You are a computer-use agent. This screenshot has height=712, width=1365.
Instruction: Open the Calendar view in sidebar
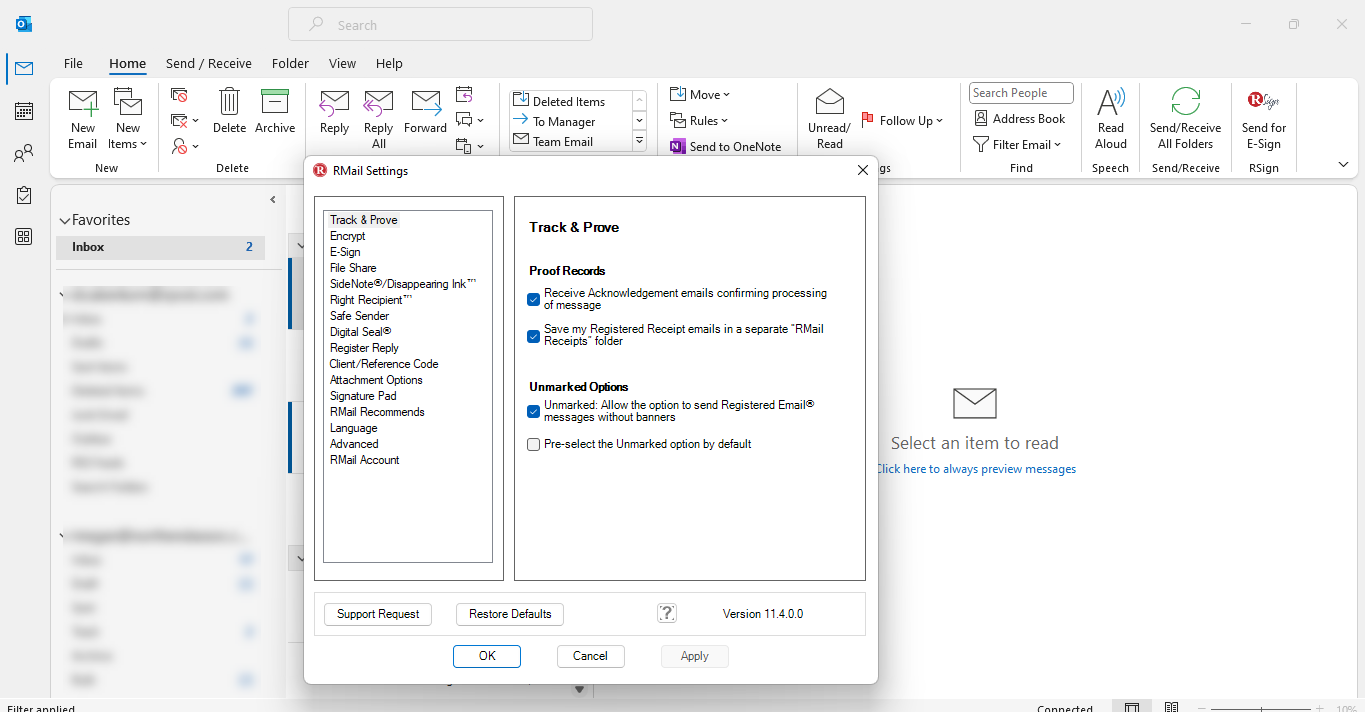coord(24,111)
